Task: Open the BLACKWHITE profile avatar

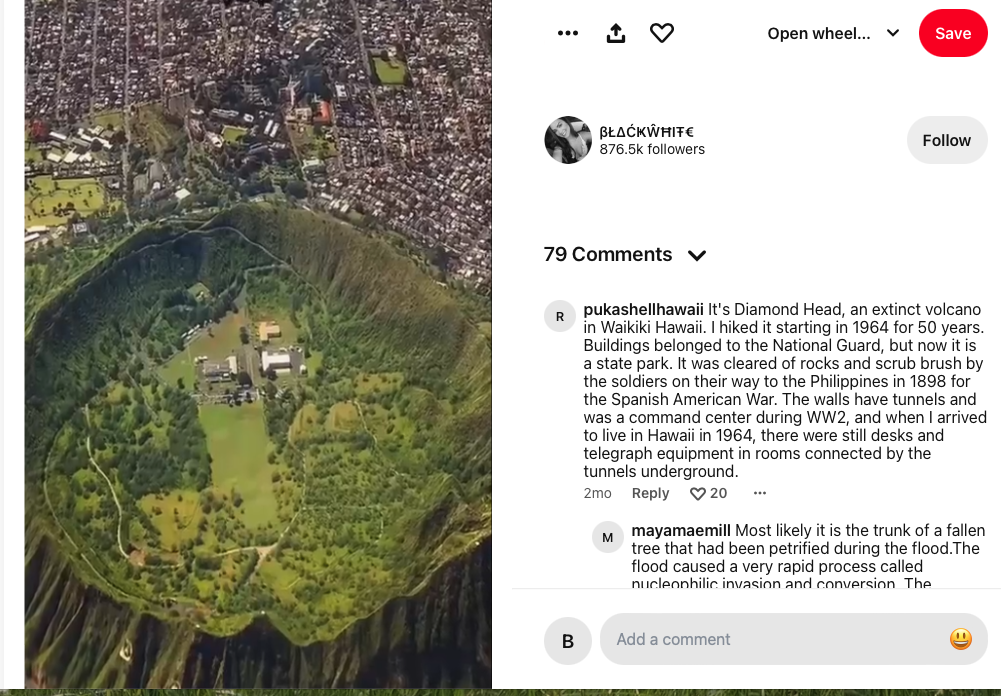Action: 568,140
